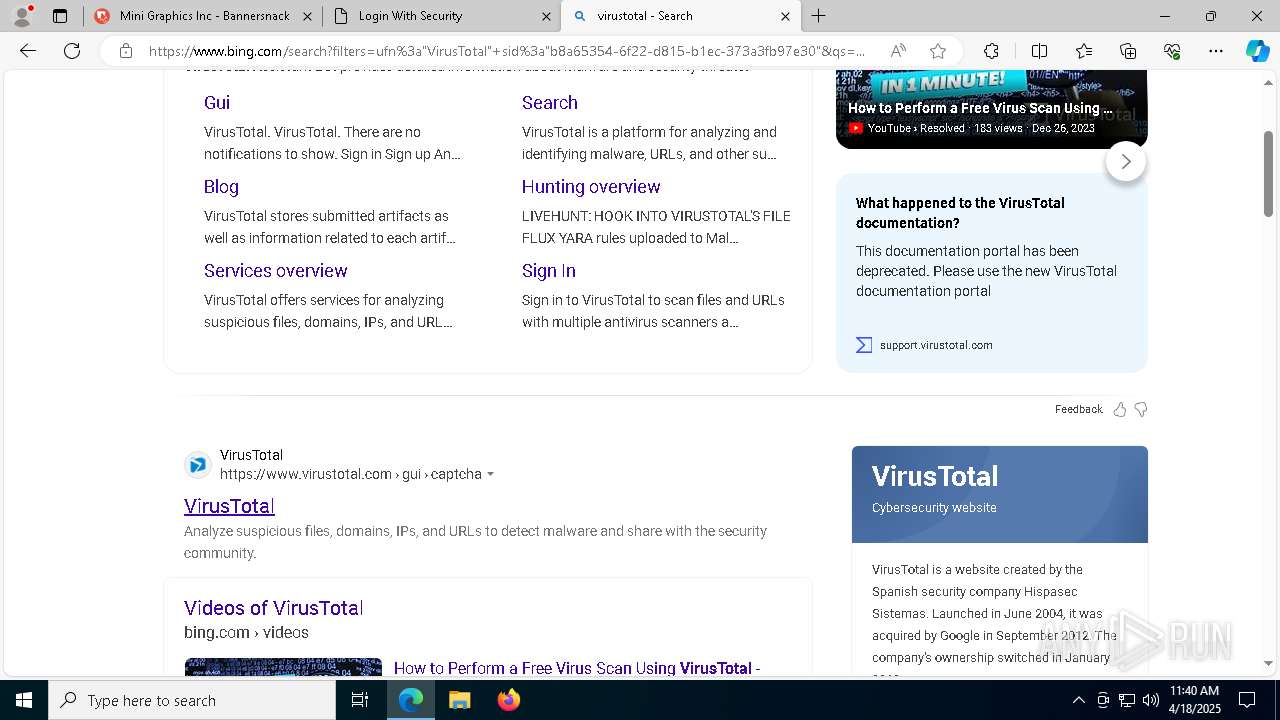Advance the video carousel next arrow

(x=1125, y=161)
